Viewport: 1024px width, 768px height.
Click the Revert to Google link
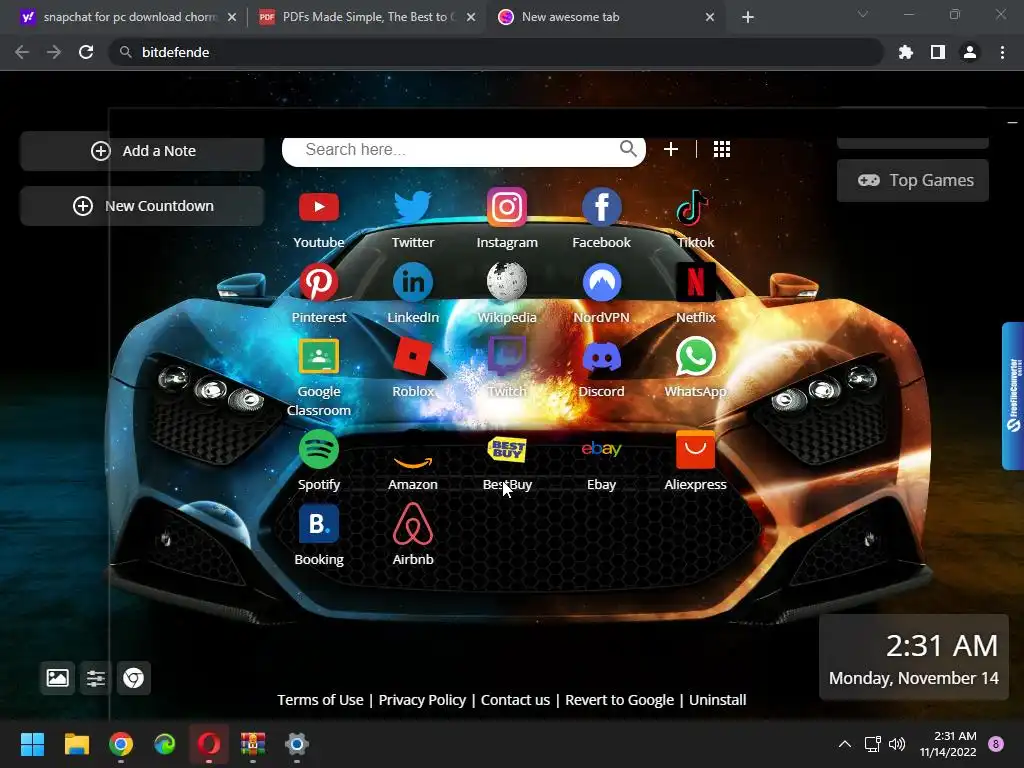pyautogui.click(x=619, y=699)
